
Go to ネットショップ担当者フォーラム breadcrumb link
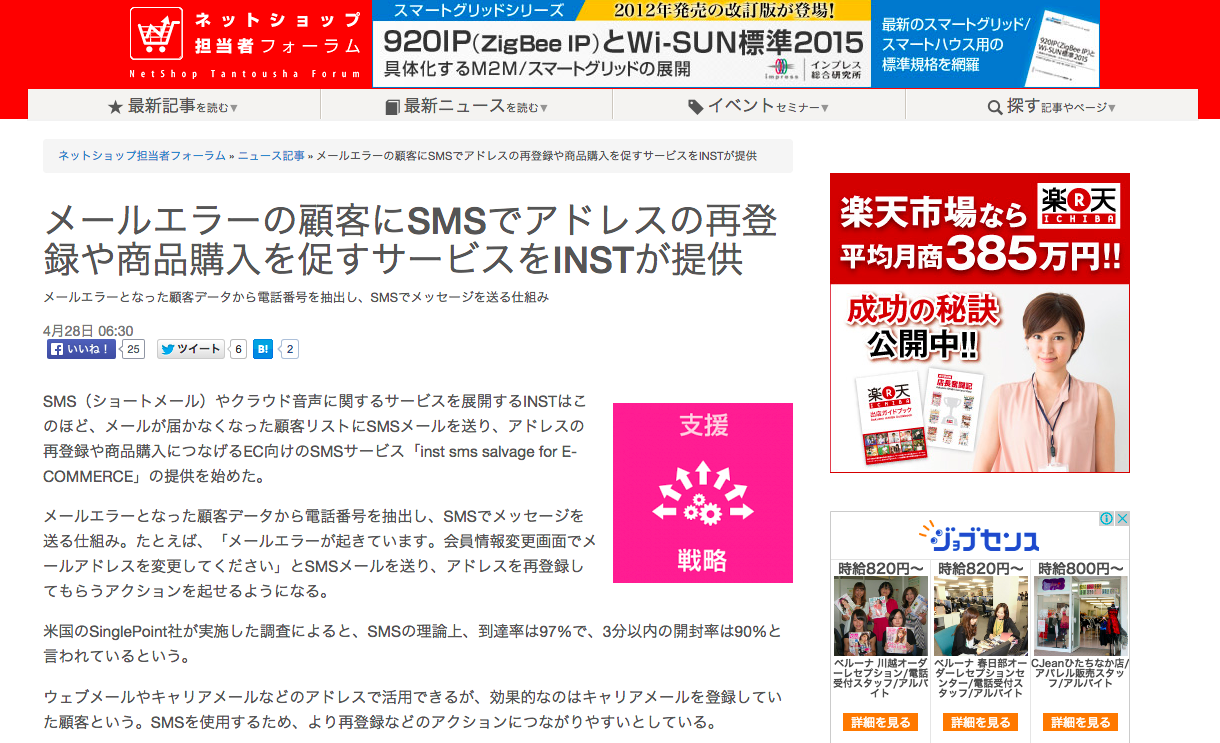141,156
